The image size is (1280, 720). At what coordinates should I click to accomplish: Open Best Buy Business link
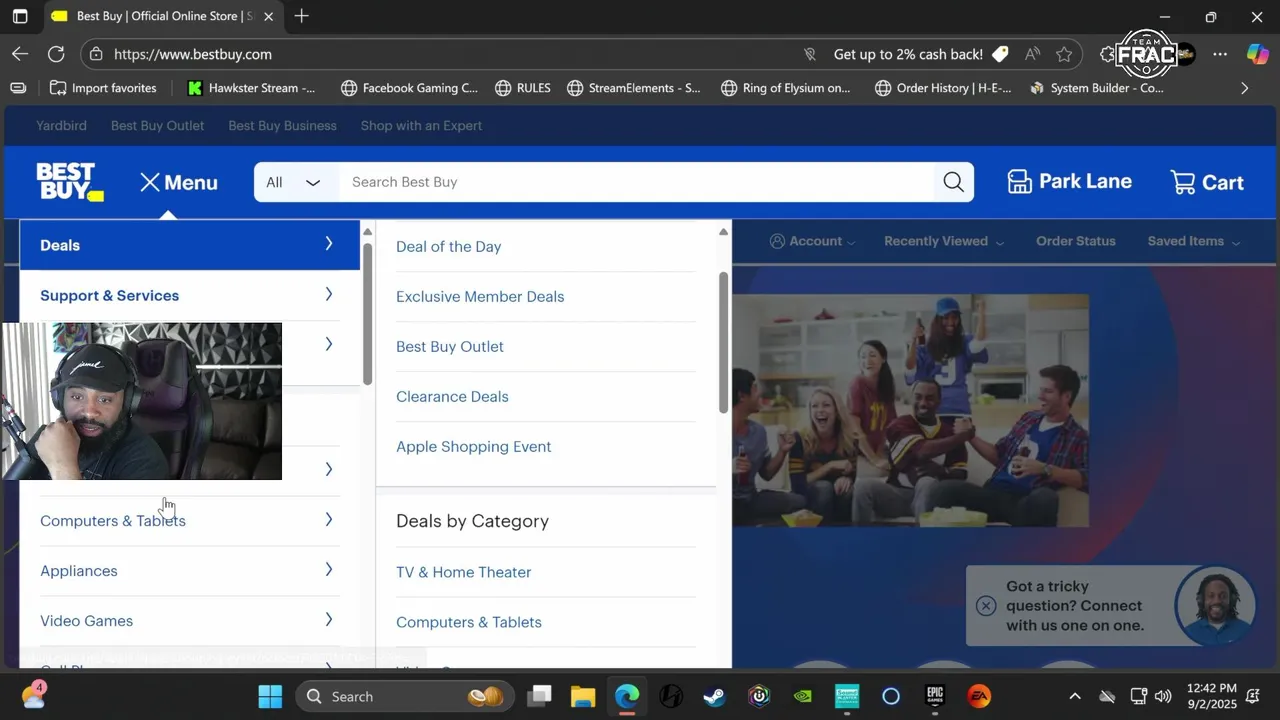pos(282,125)
